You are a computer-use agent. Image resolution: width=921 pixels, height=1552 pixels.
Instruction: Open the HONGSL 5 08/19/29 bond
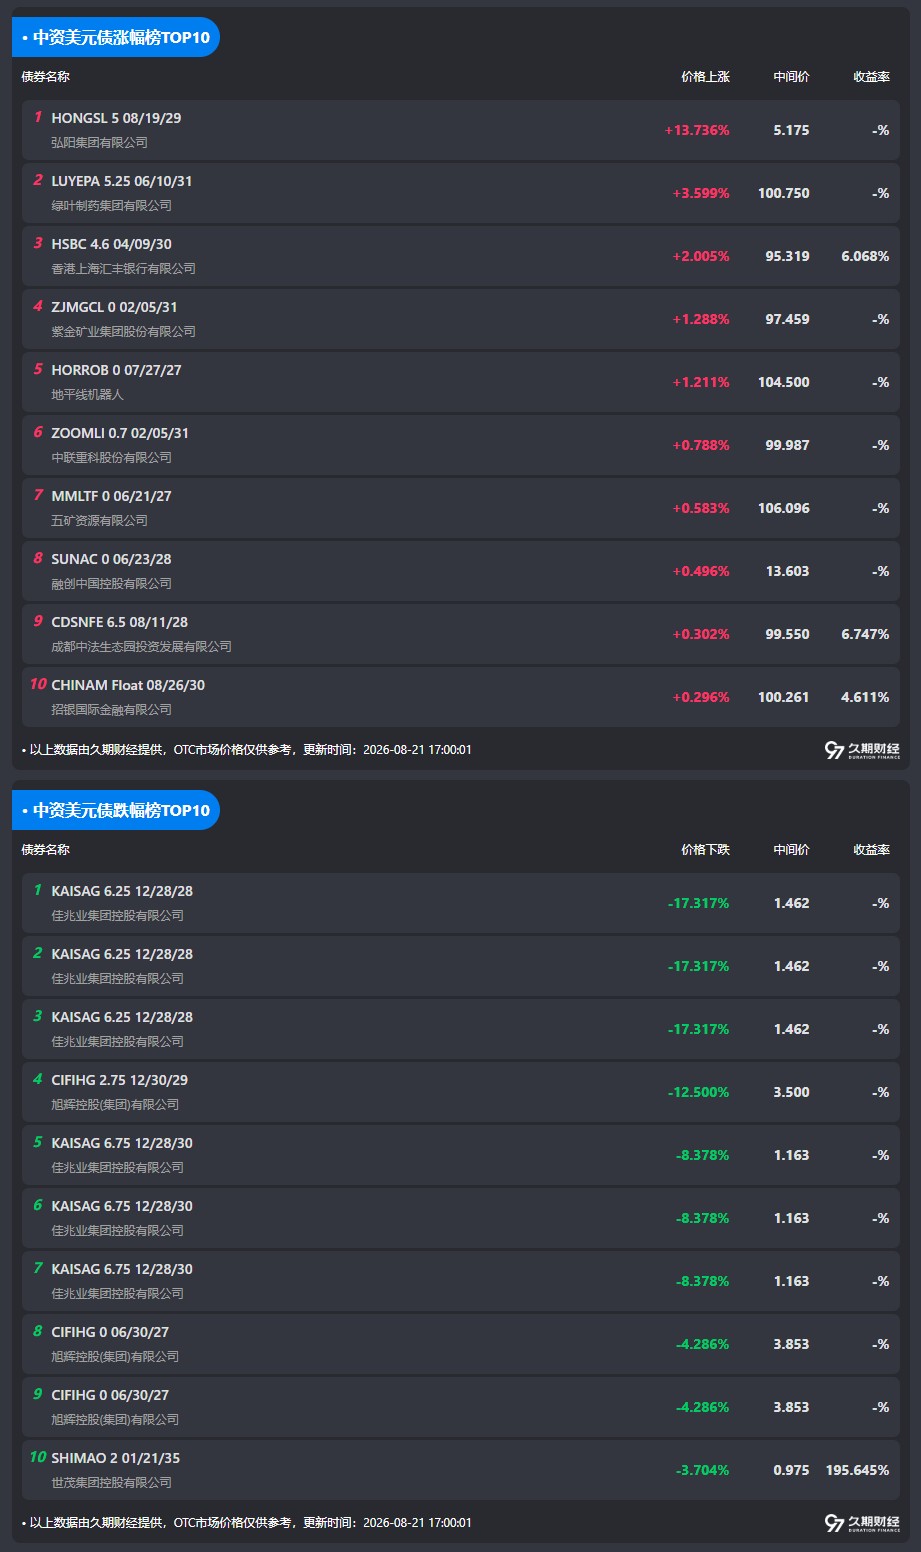[x=116, y=118]
